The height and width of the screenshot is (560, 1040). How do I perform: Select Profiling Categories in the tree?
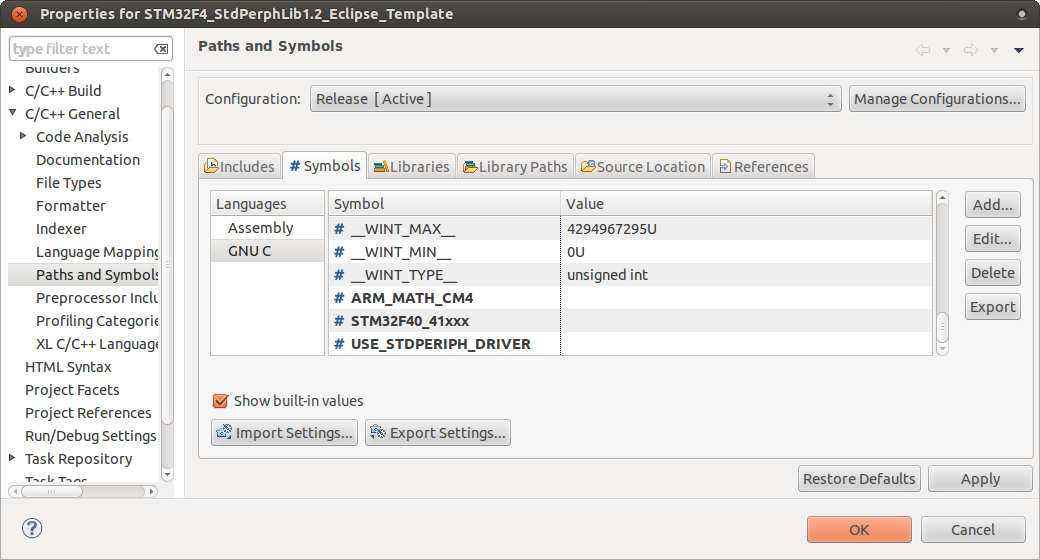pyautogui.click(x=97, y=321)
